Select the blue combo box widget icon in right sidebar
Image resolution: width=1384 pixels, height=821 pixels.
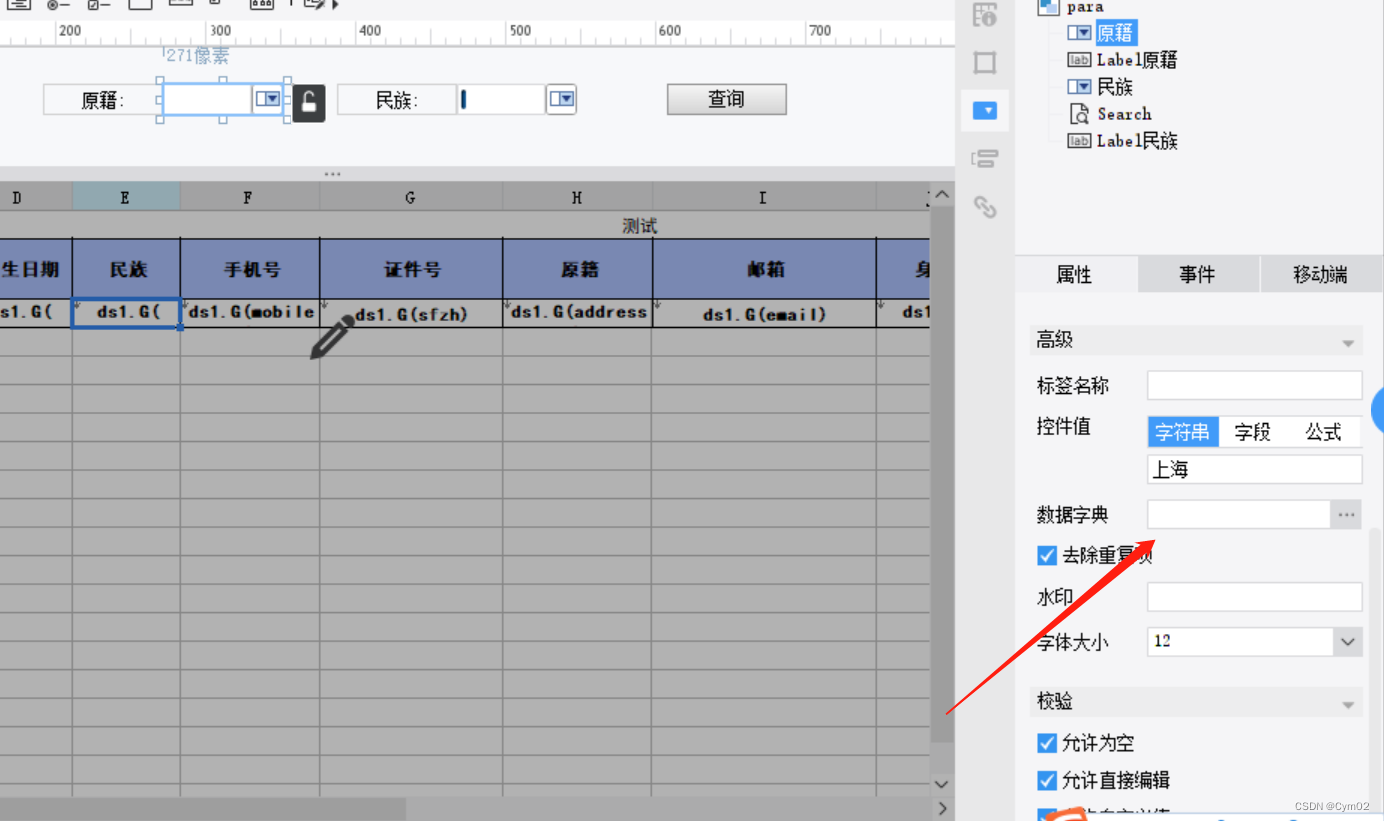tap(985, 110)
